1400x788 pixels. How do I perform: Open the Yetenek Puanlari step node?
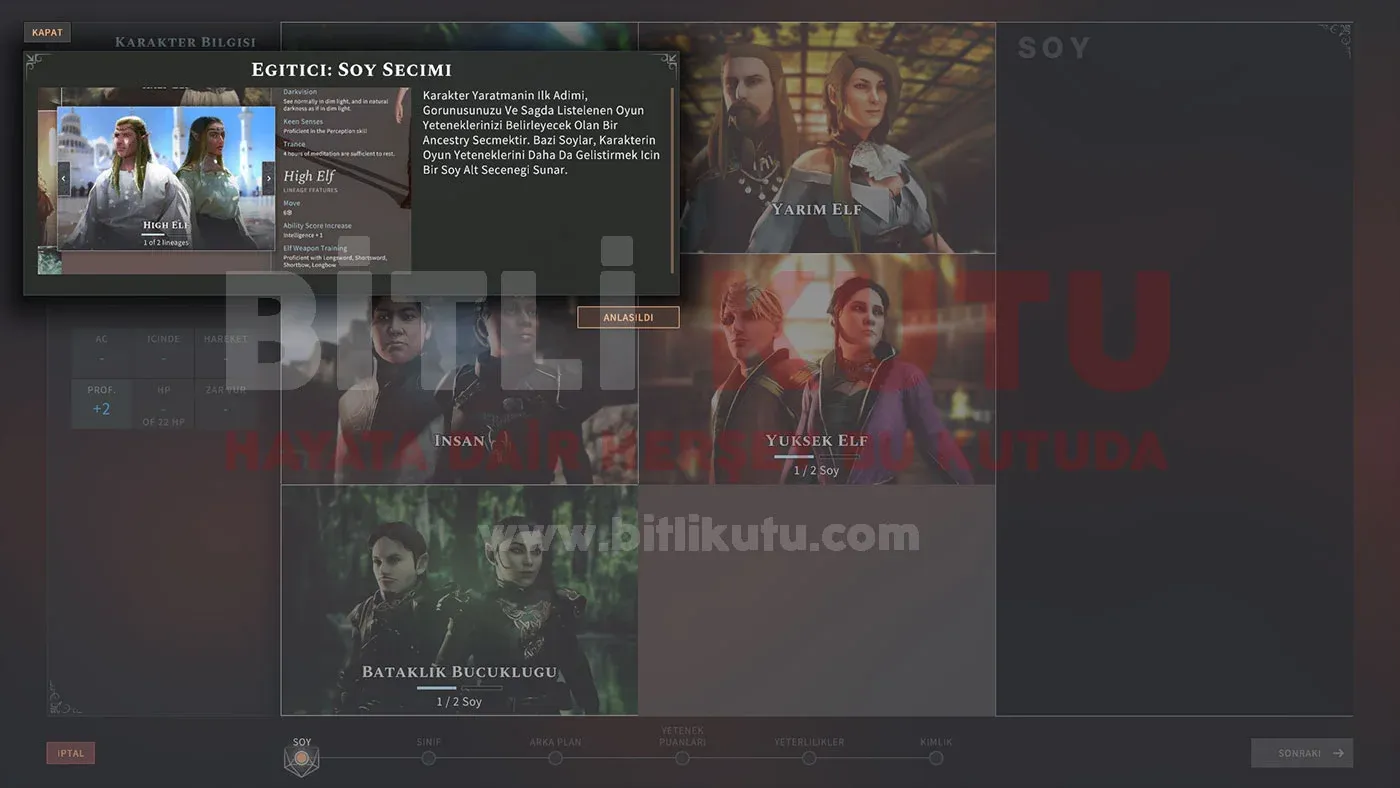pyautogui.click(x=682, y=758)
